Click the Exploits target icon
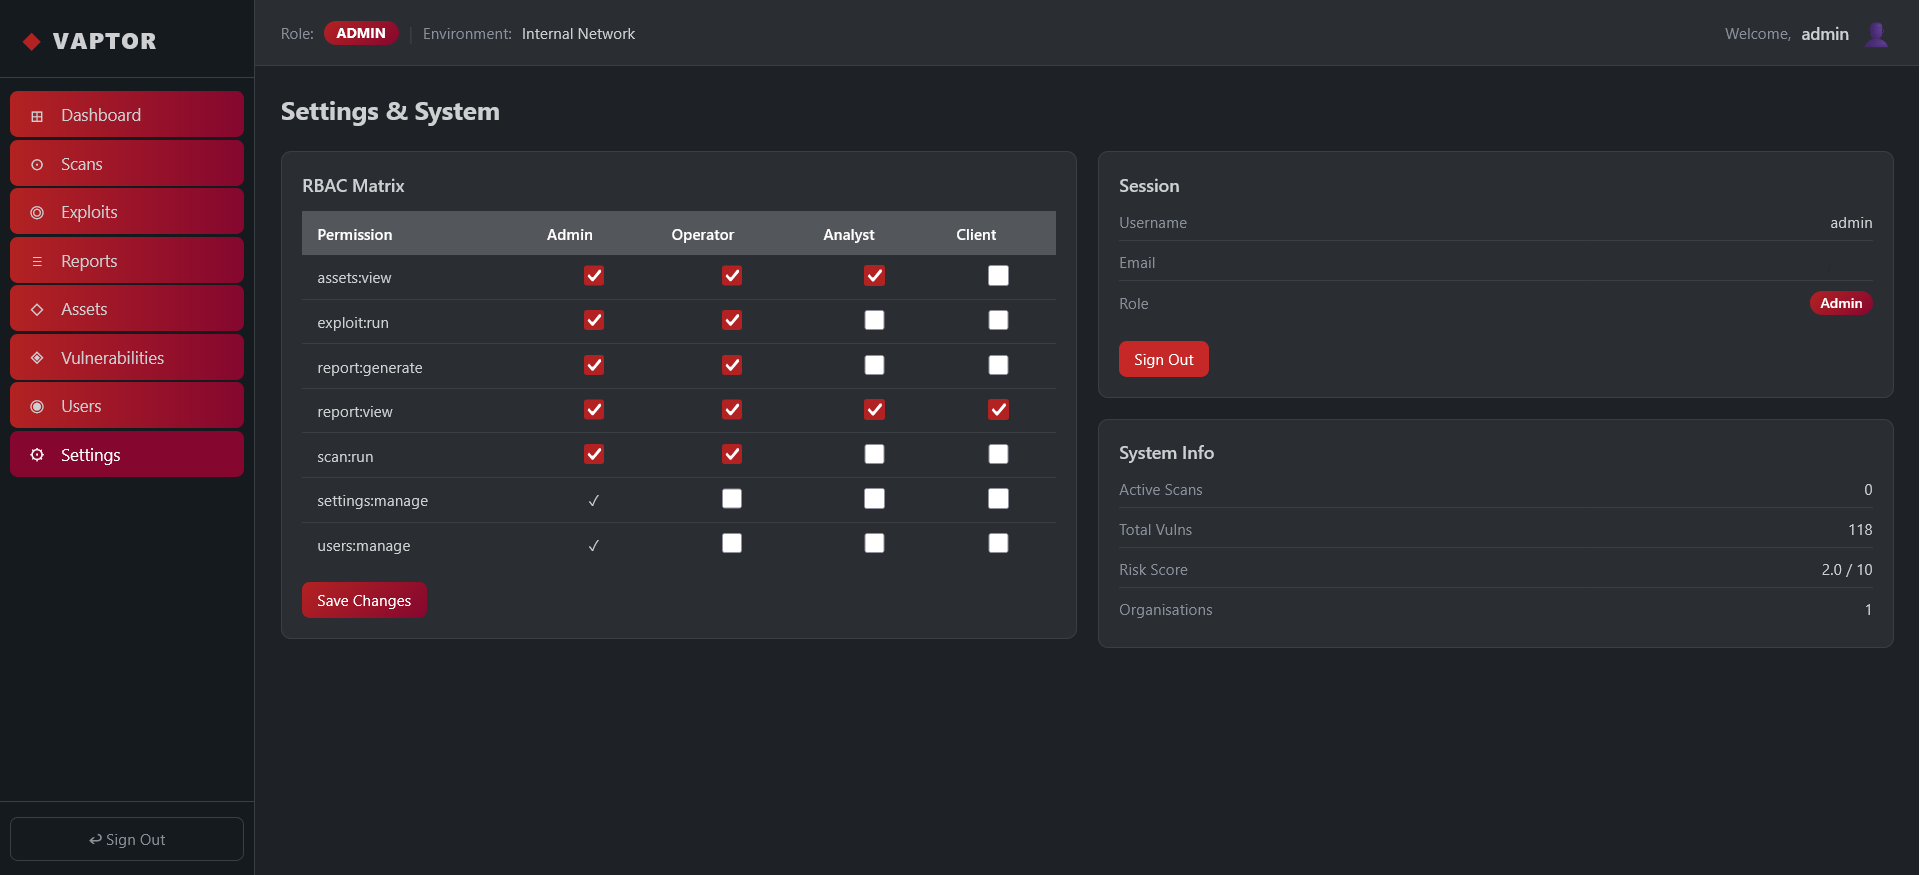Viewport: 1920px width, 875px height. click(37, 212)
